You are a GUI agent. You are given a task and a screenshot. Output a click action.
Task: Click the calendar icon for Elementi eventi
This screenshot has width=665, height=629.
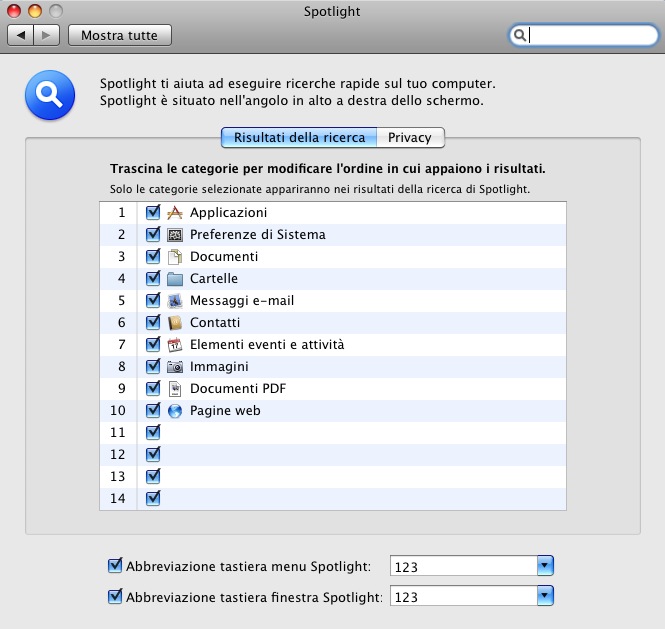(174, 345)
